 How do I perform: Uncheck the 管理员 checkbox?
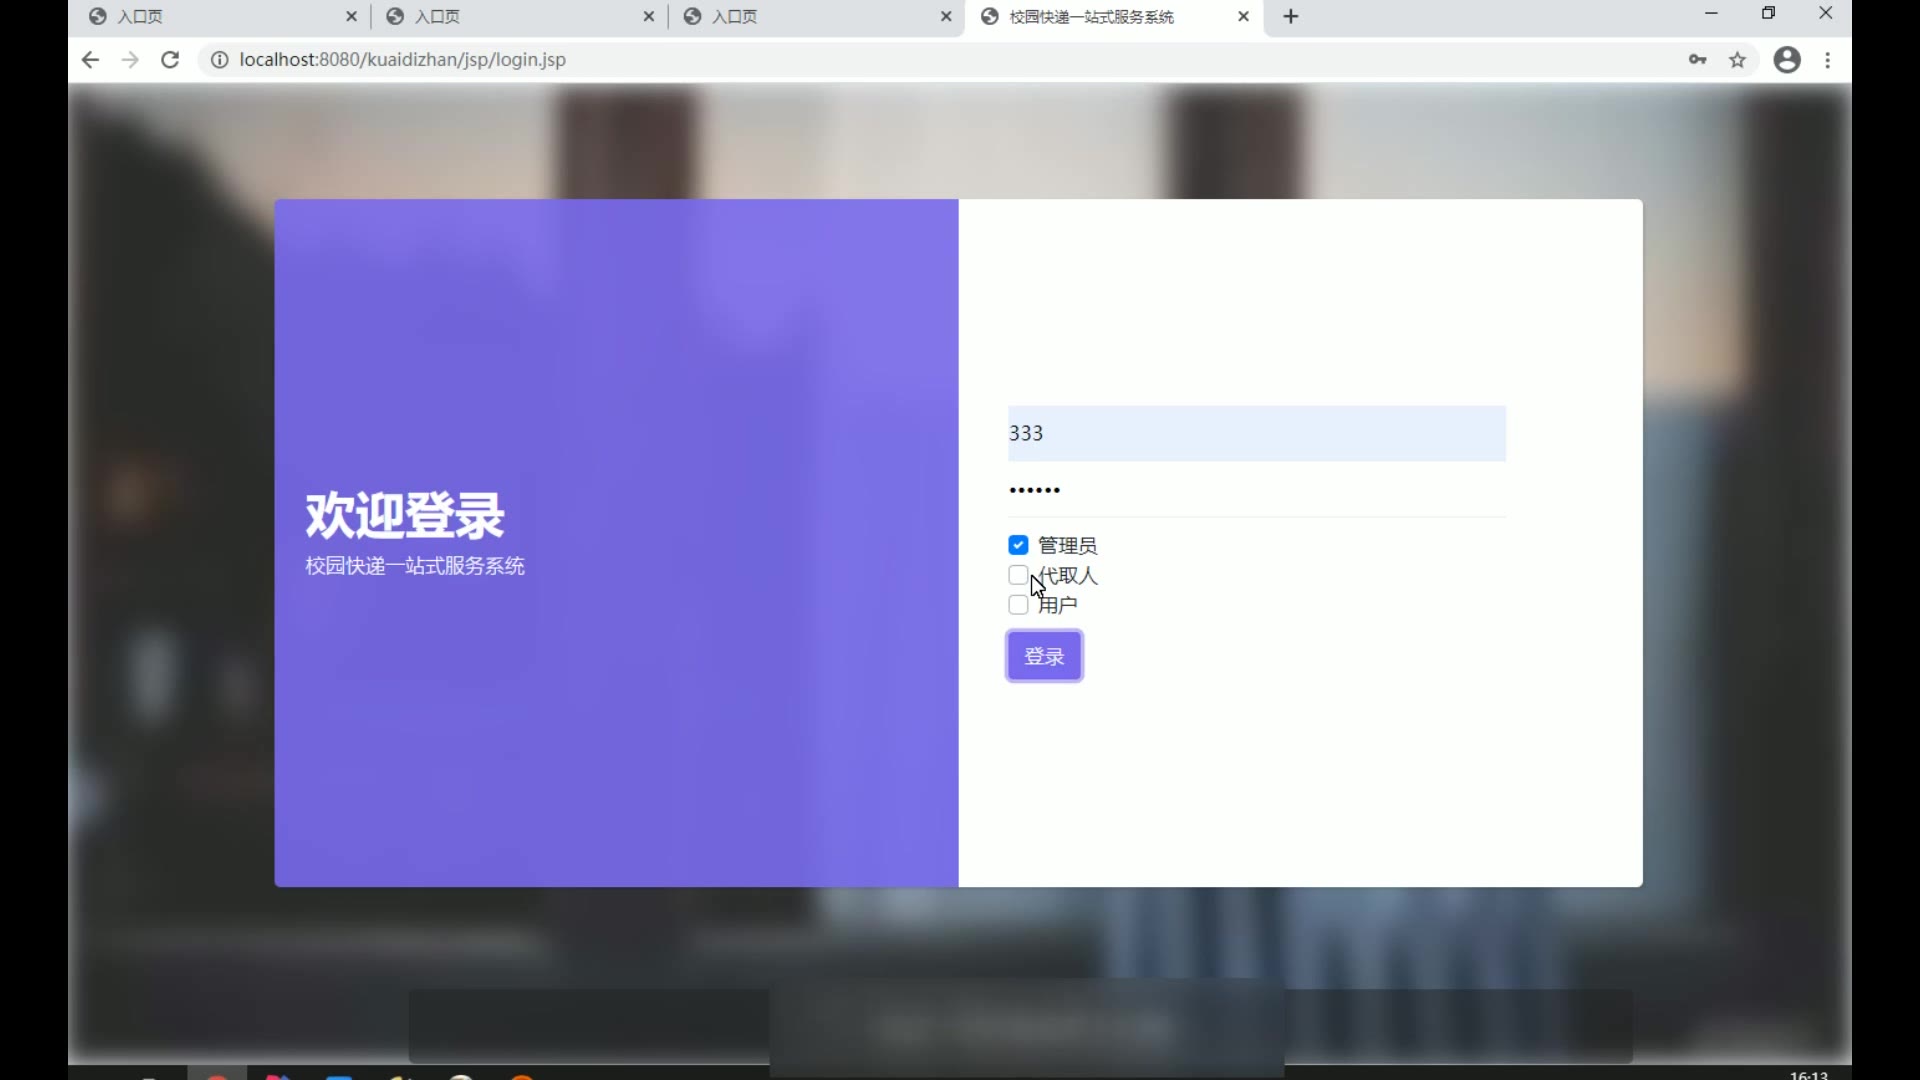[1018, 545]
